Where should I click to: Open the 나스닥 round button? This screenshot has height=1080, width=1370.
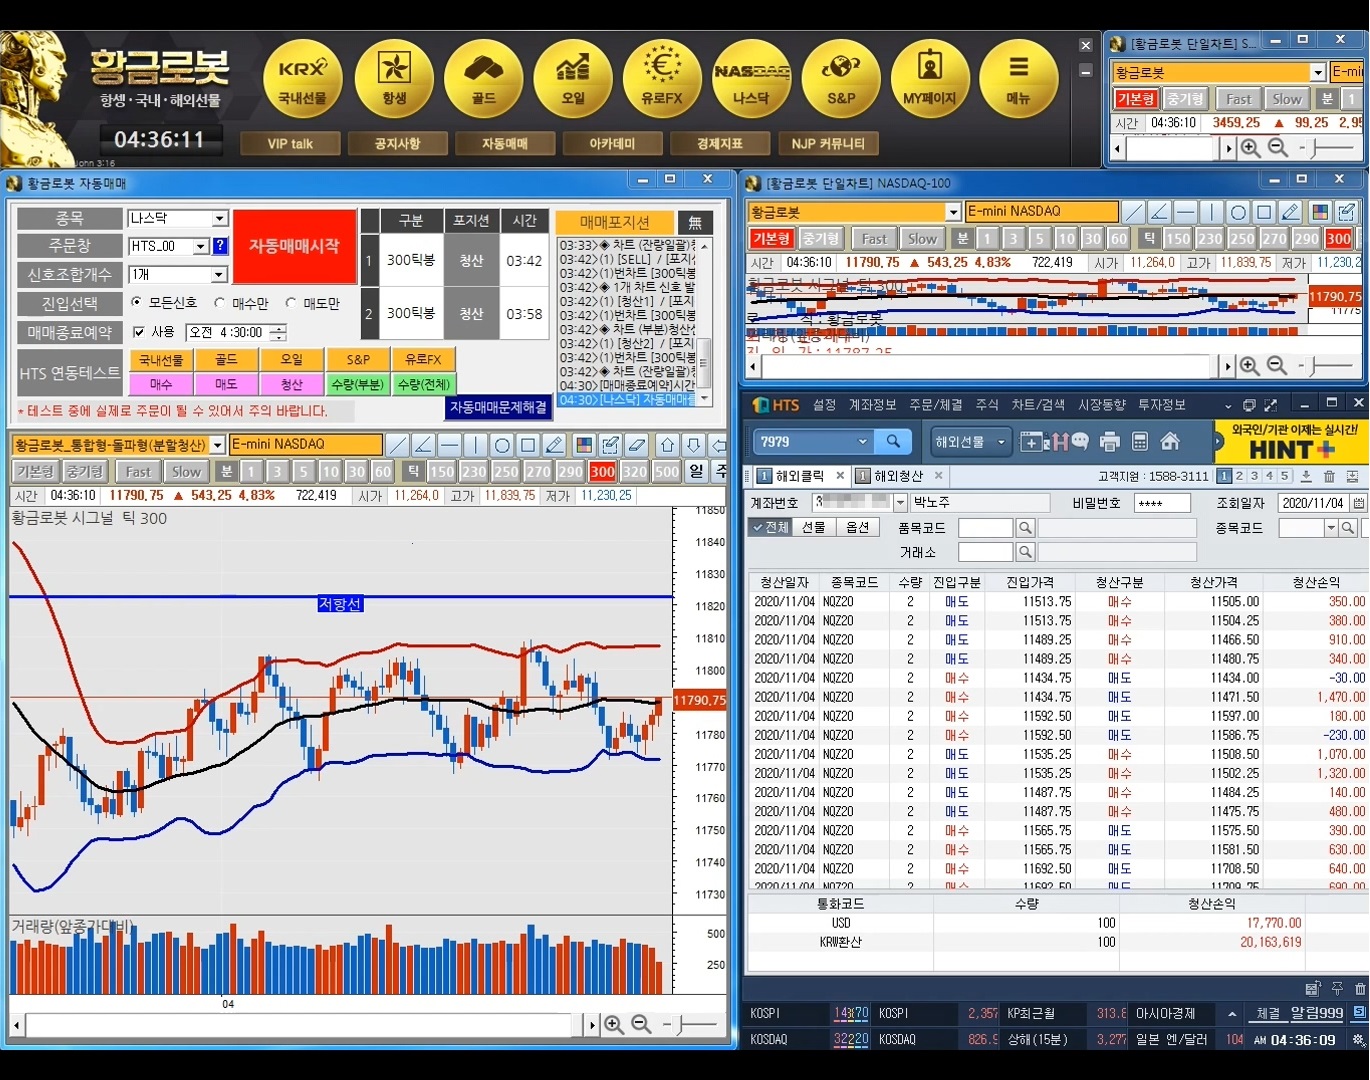[x=752, y=80]
